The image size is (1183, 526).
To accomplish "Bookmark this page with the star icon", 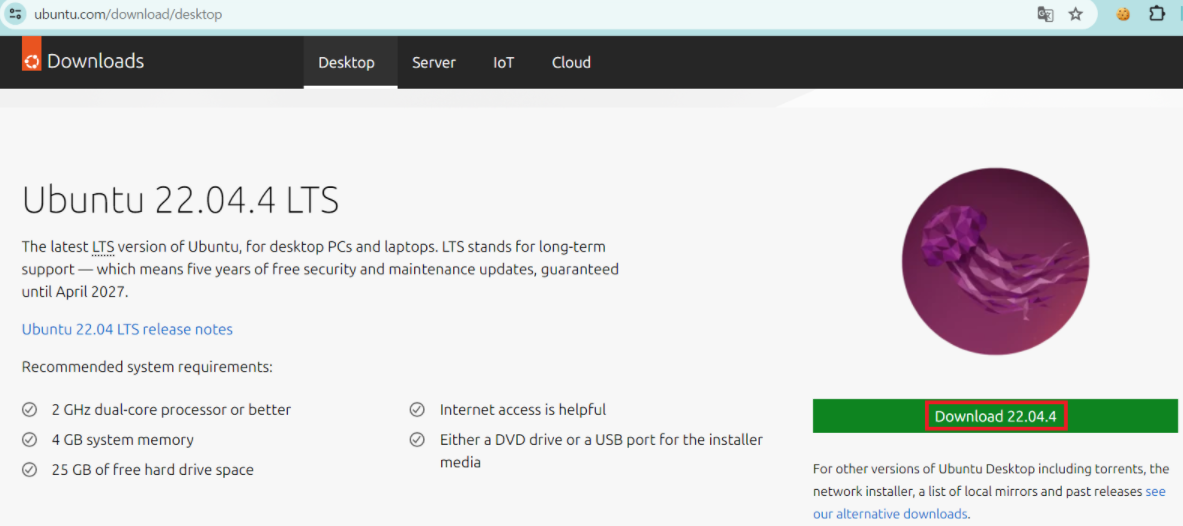I will click(x=1076, y=14).
